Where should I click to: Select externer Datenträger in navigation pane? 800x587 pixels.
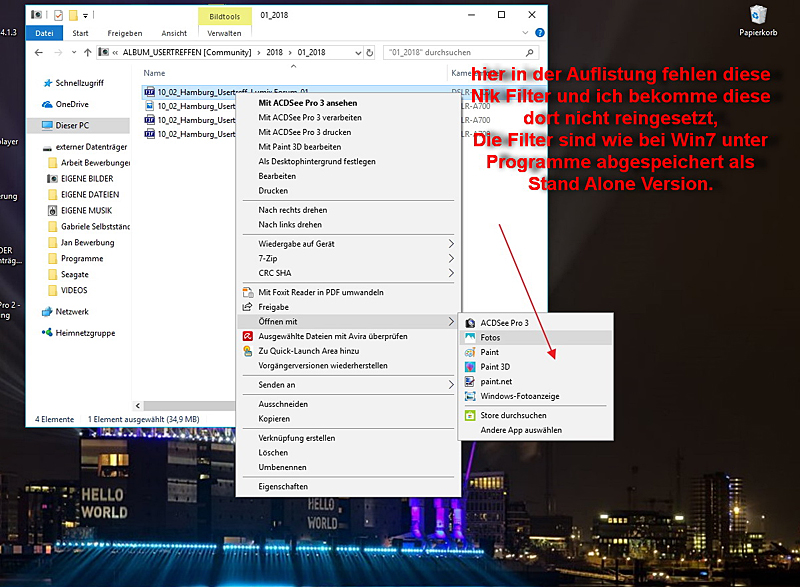pyautogui.click(x=91, y=147)
